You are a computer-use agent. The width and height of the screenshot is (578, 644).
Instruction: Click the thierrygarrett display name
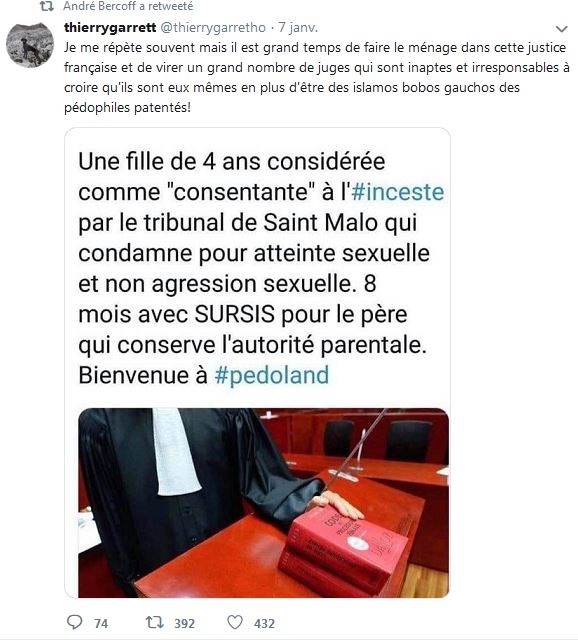click(110, 28)
